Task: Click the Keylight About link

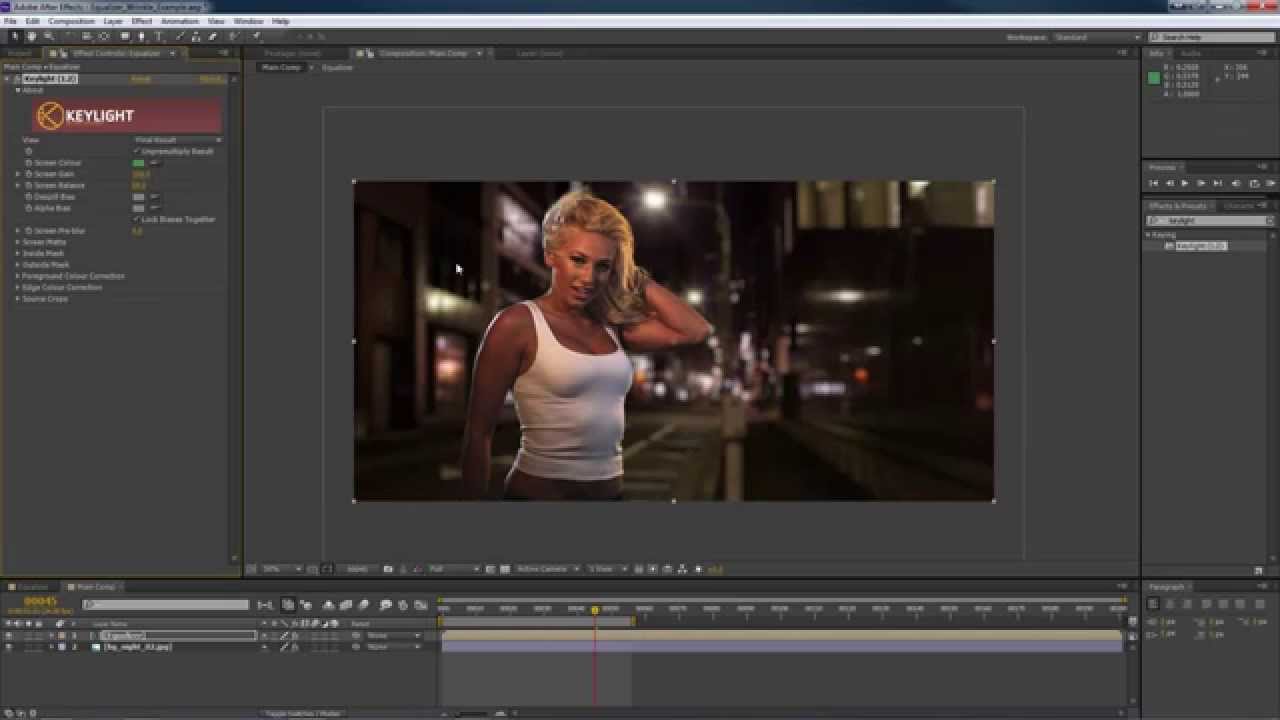Action: click(211, 78)
